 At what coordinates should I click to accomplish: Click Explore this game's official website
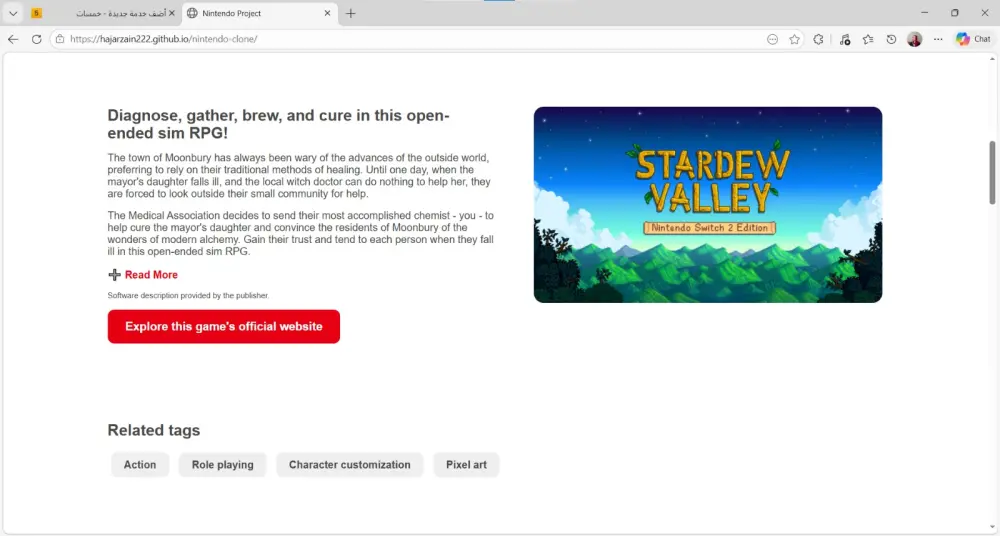pyautogui.click(x=224, y=326)
